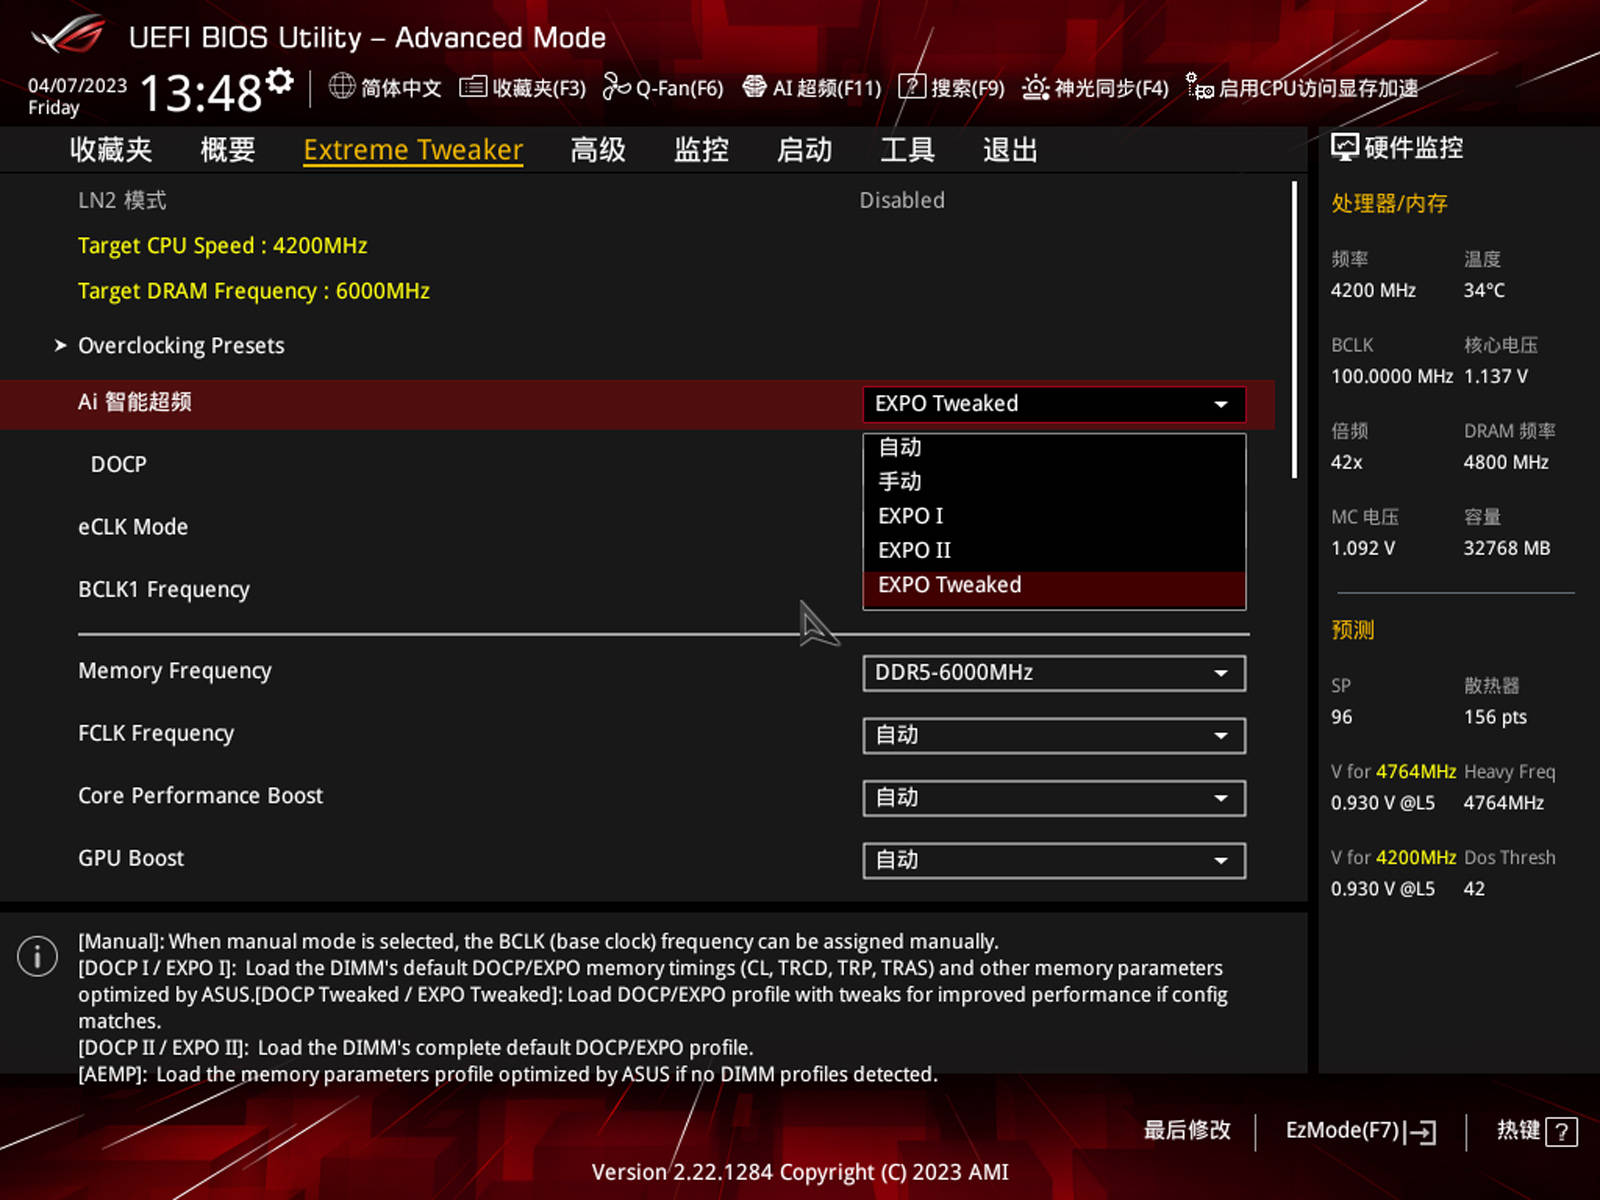Screen dimensions: 1600x1200
Task: Click LN2 模式 Disabled value
Action: 902,200
